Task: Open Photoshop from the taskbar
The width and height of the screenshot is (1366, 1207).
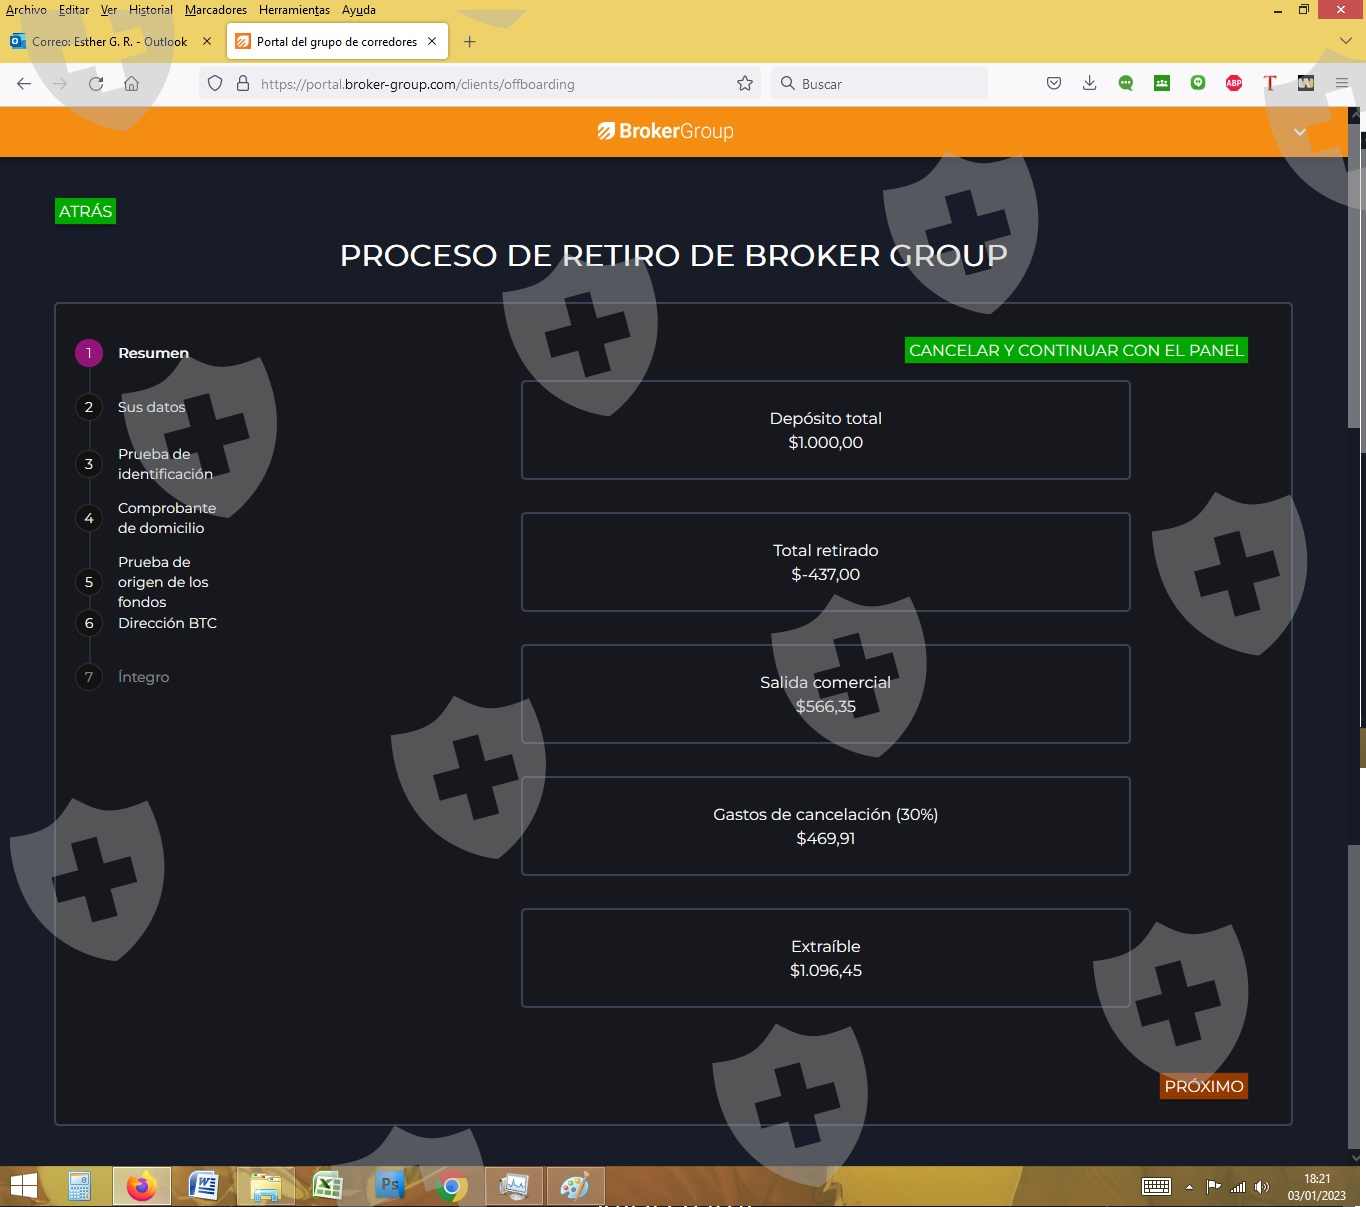Action: (389, 1187)
